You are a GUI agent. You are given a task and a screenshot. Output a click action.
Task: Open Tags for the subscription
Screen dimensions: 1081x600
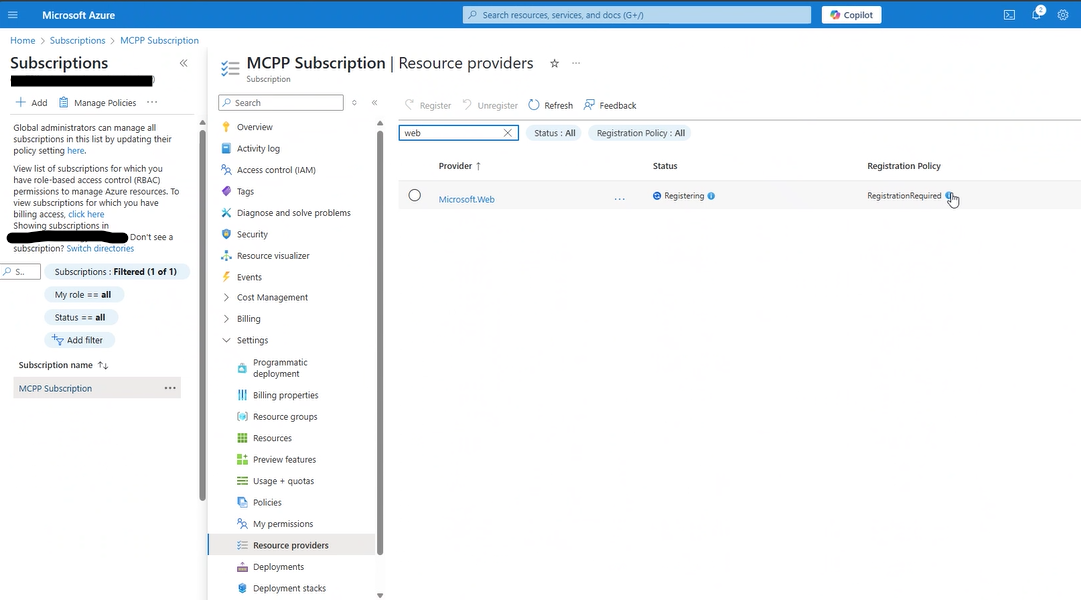click(244, 191)
